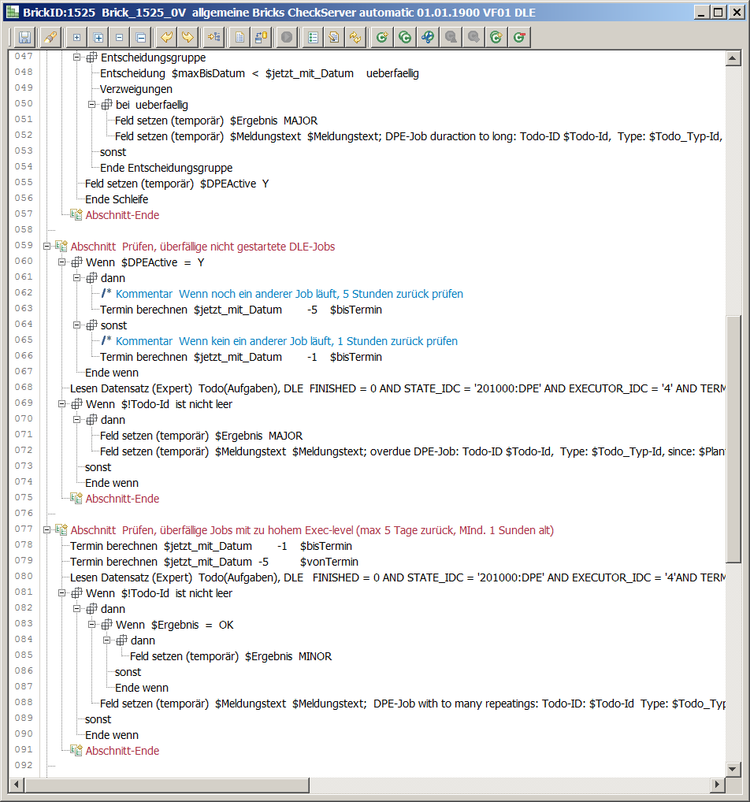Click the last green refresh icon with red mark

click(x=518, y=37)
